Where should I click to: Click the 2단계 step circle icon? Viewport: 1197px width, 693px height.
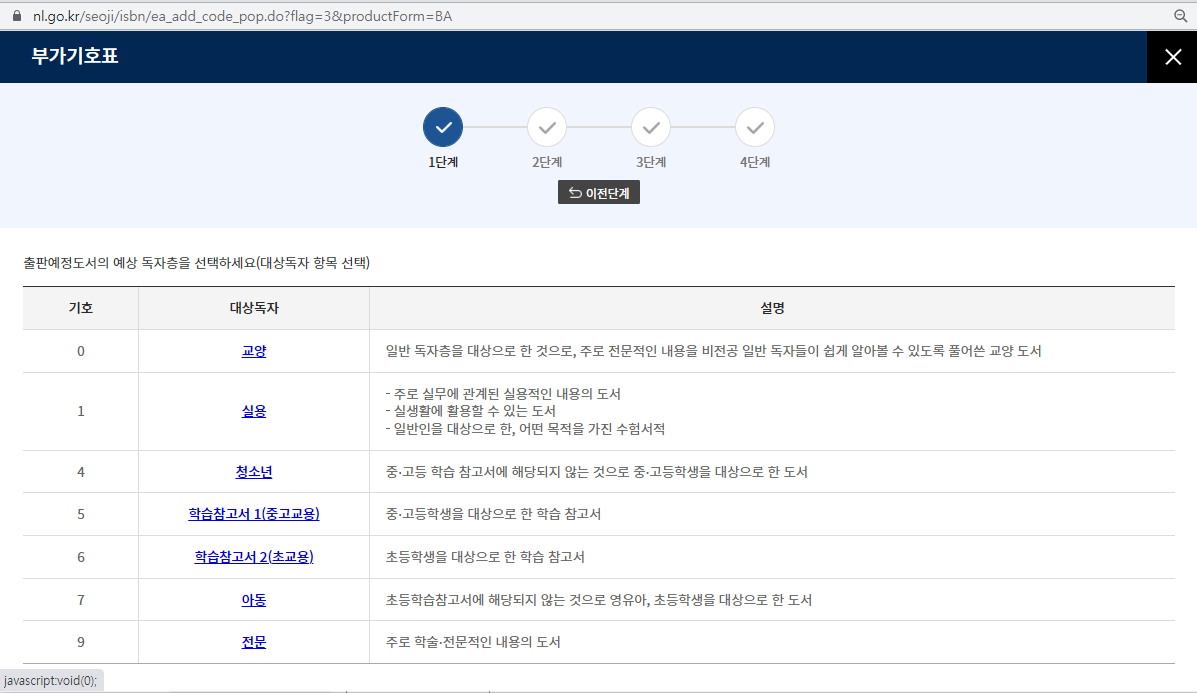point(547,127)
